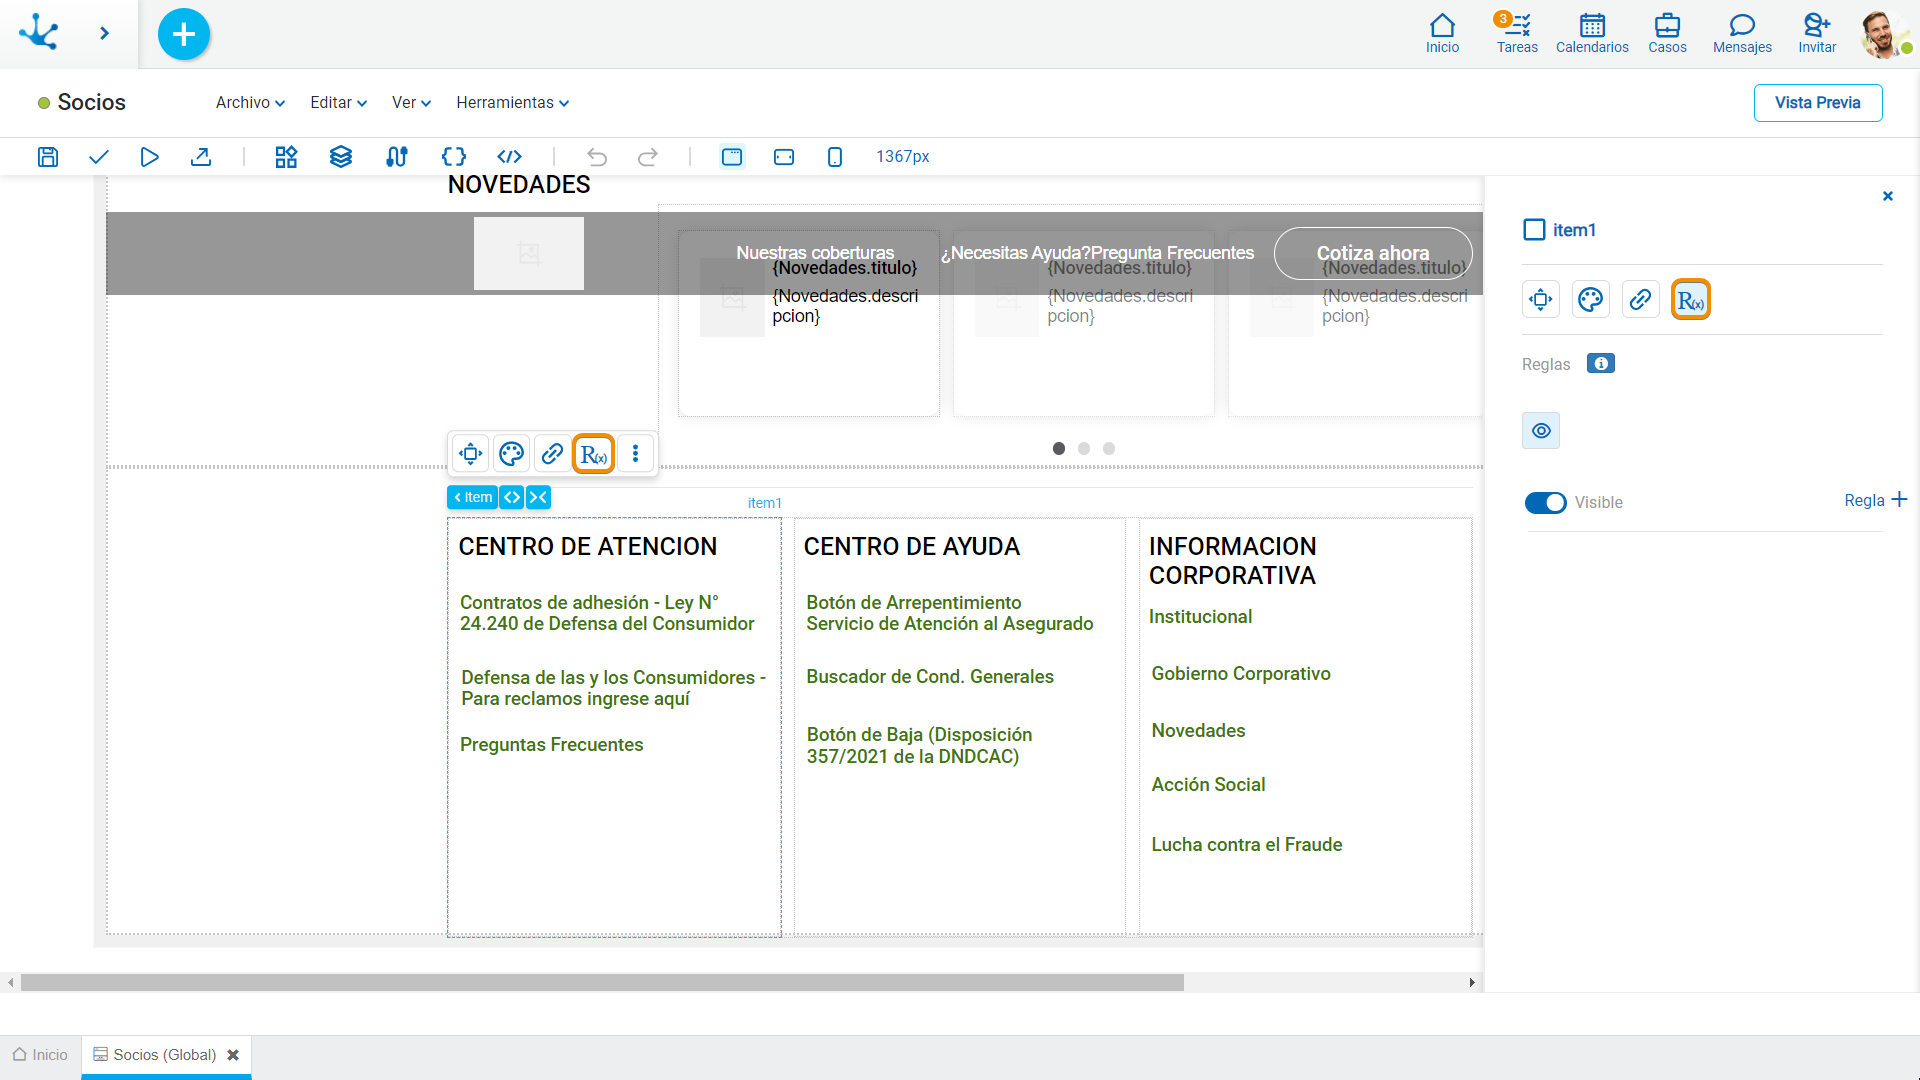Open link tab icon in side panel
This screenshot has width=1920, height=1080.
coord(1640,299)
